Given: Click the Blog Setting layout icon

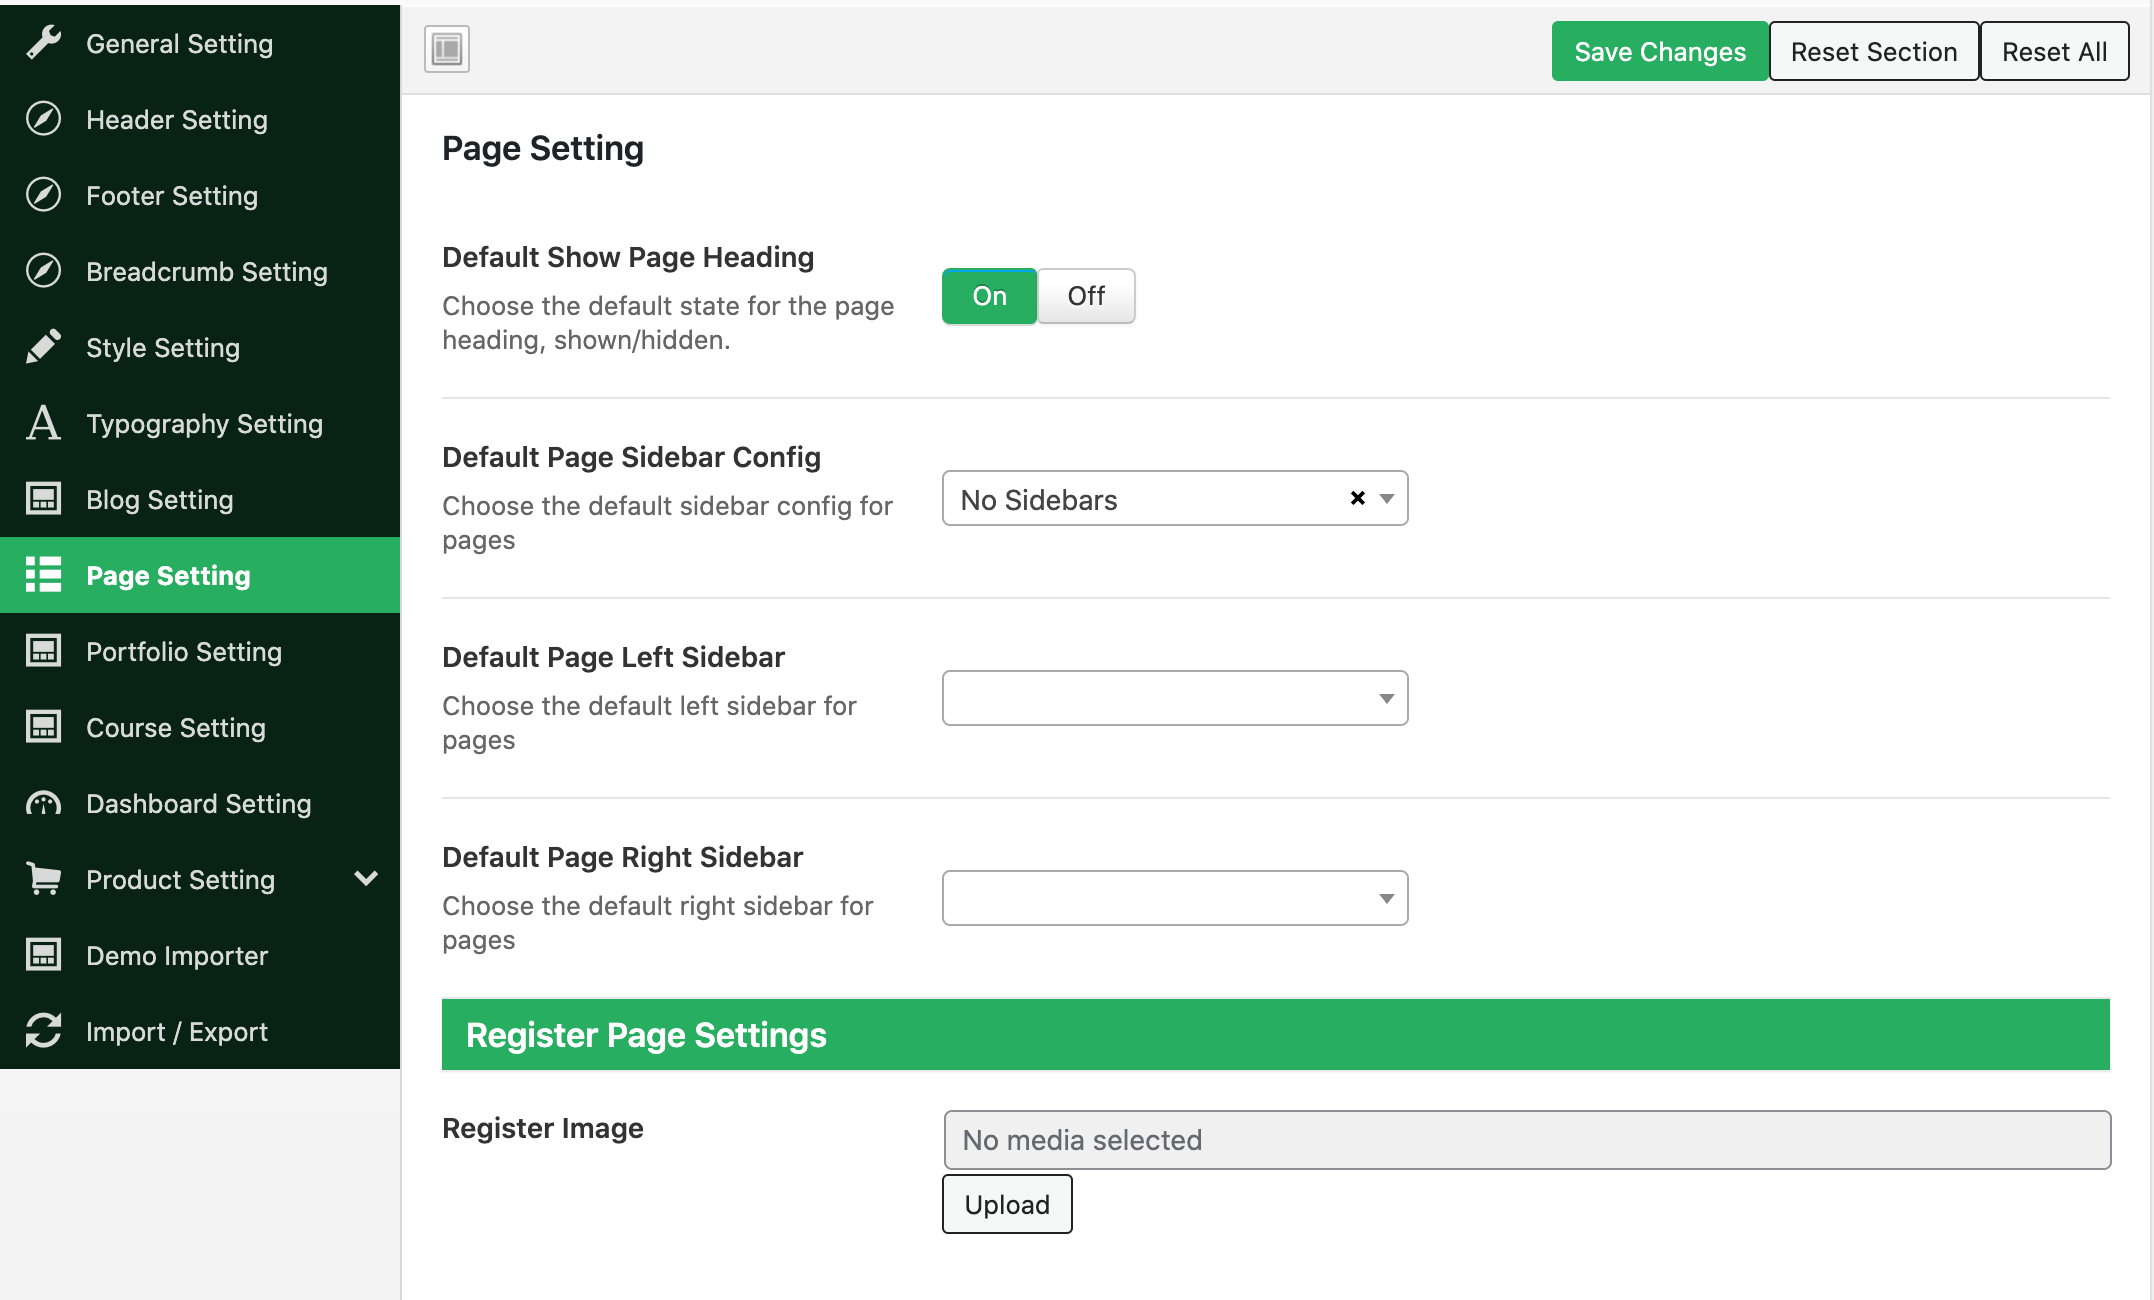Looking at the screenshot, I should (43, 499).
